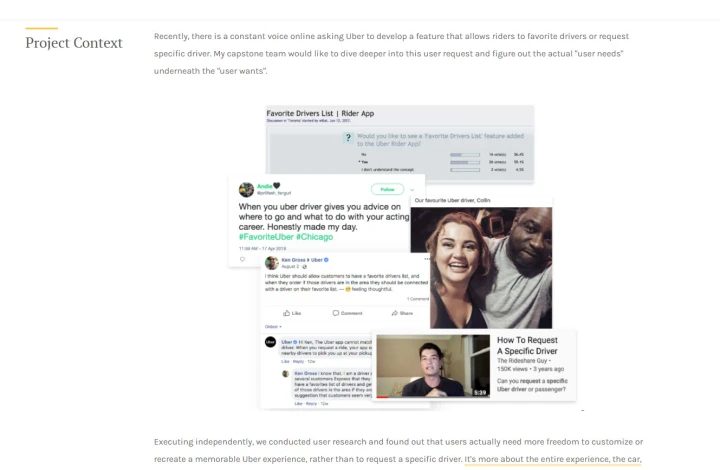This screenshot has width=720, height=470.
Task: Open the Oldest comment sort dropdown
Action: pyautogui.click(x=273, y=327)
